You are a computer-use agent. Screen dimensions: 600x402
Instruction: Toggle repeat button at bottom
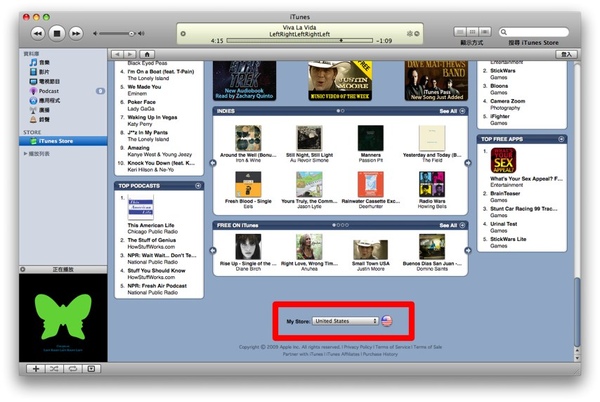72,369
